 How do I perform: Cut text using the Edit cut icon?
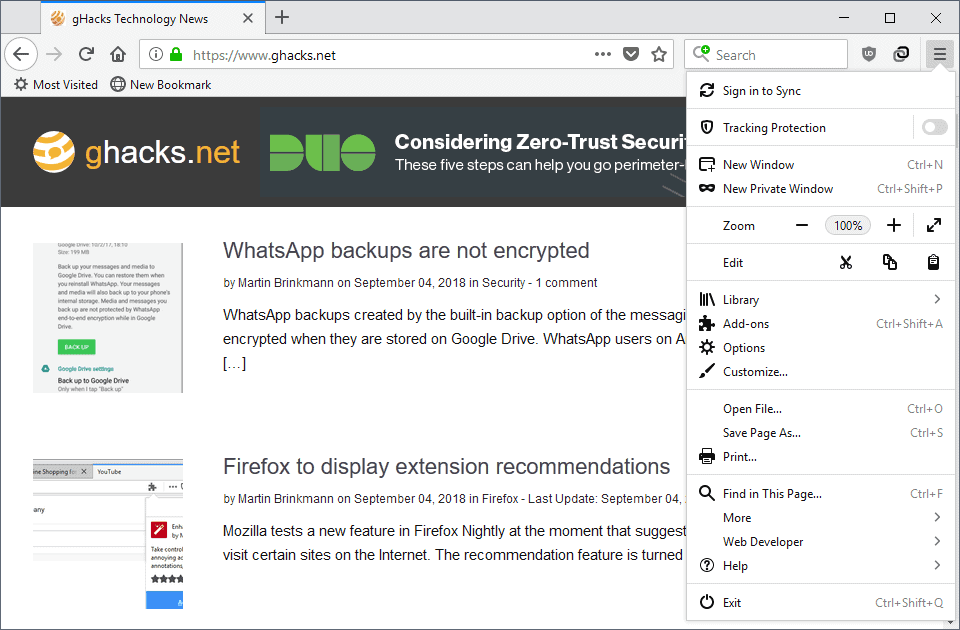[x=846, y=262]
